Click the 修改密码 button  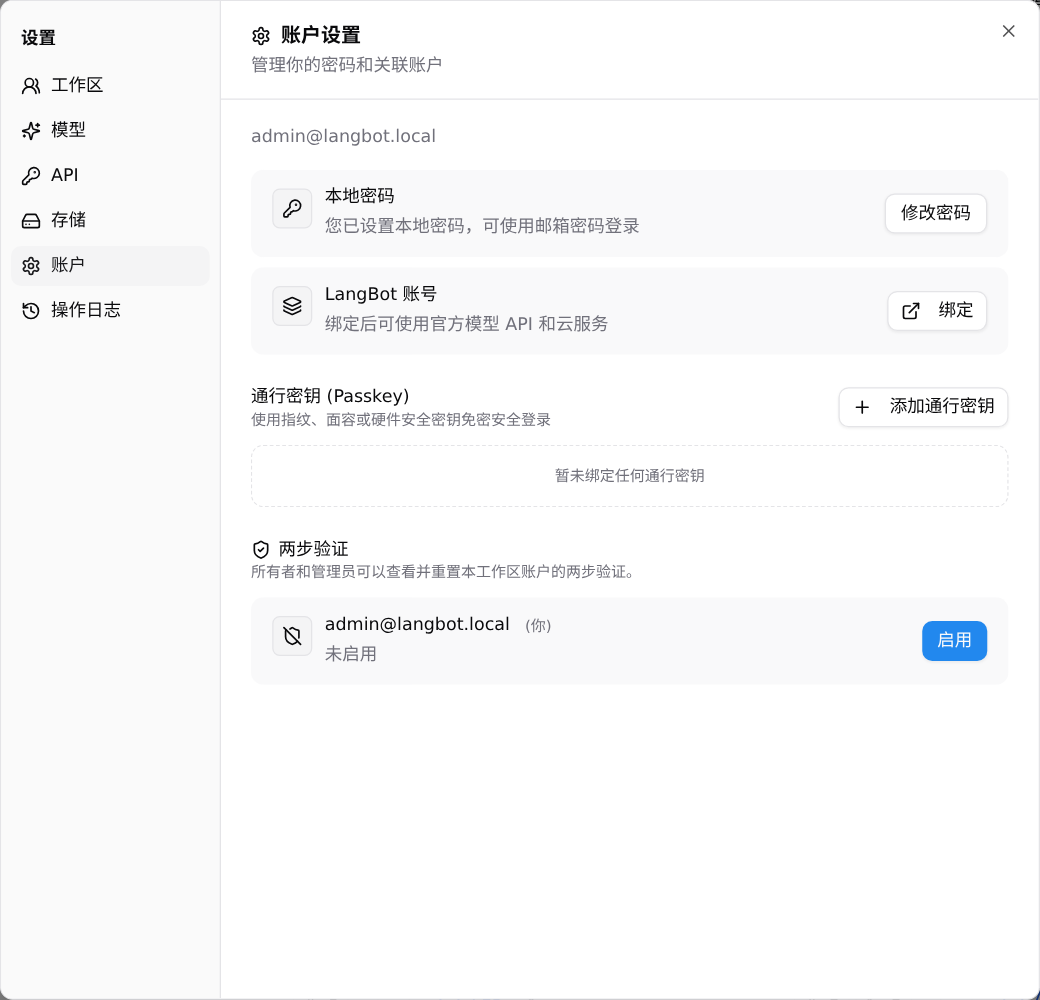pos(935,213)
